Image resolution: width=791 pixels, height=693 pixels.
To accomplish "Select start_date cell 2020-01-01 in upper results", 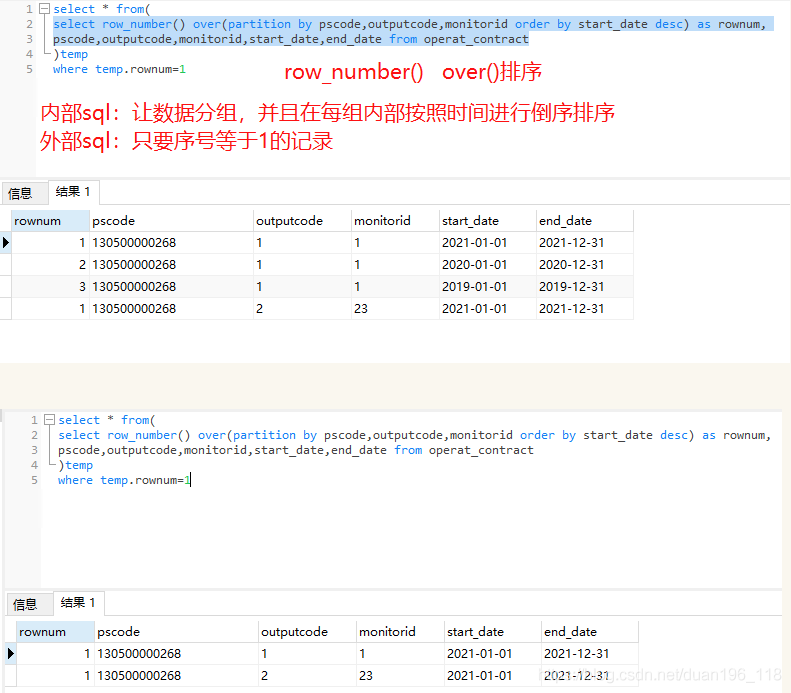I will [x=487, y=265].
